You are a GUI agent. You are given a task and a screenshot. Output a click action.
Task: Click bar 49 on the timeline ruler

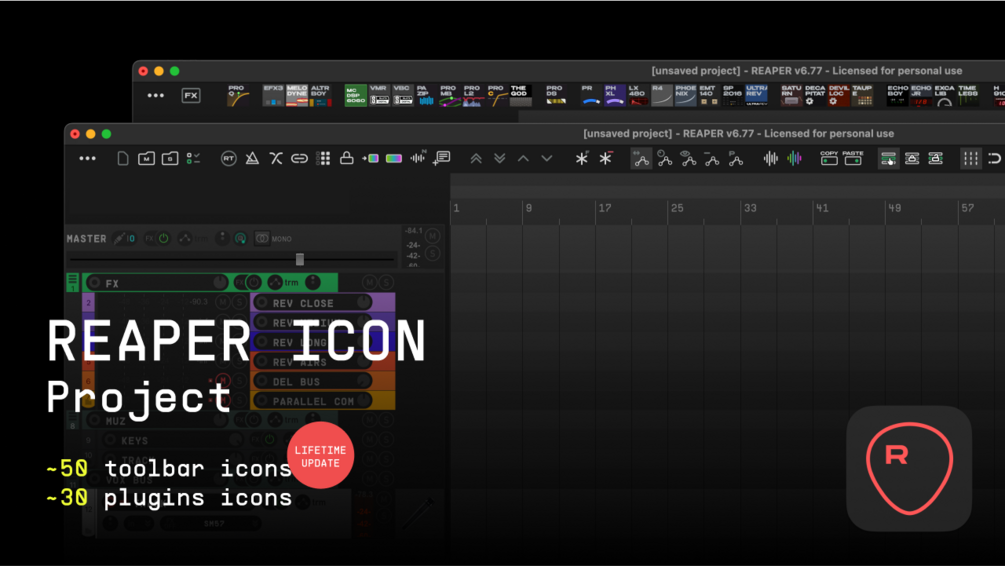895,208
